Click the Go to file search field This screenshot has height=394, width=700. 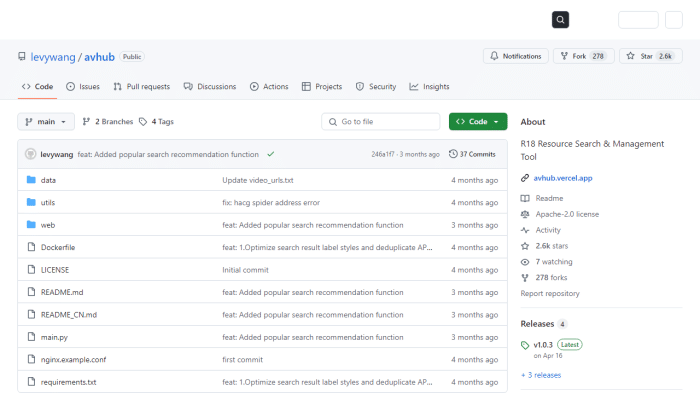coord(380,122)
